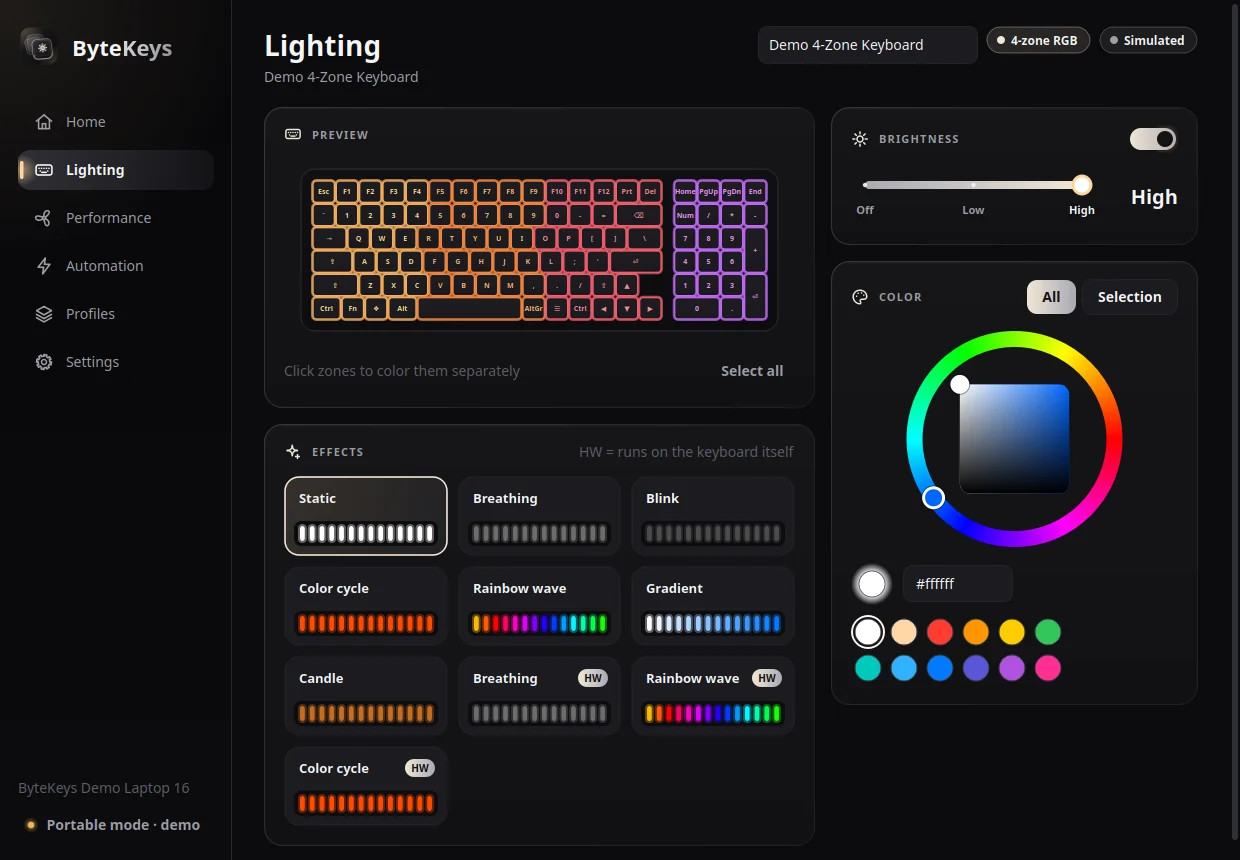Click the Del key in keyboard preview

pos(650,191)
